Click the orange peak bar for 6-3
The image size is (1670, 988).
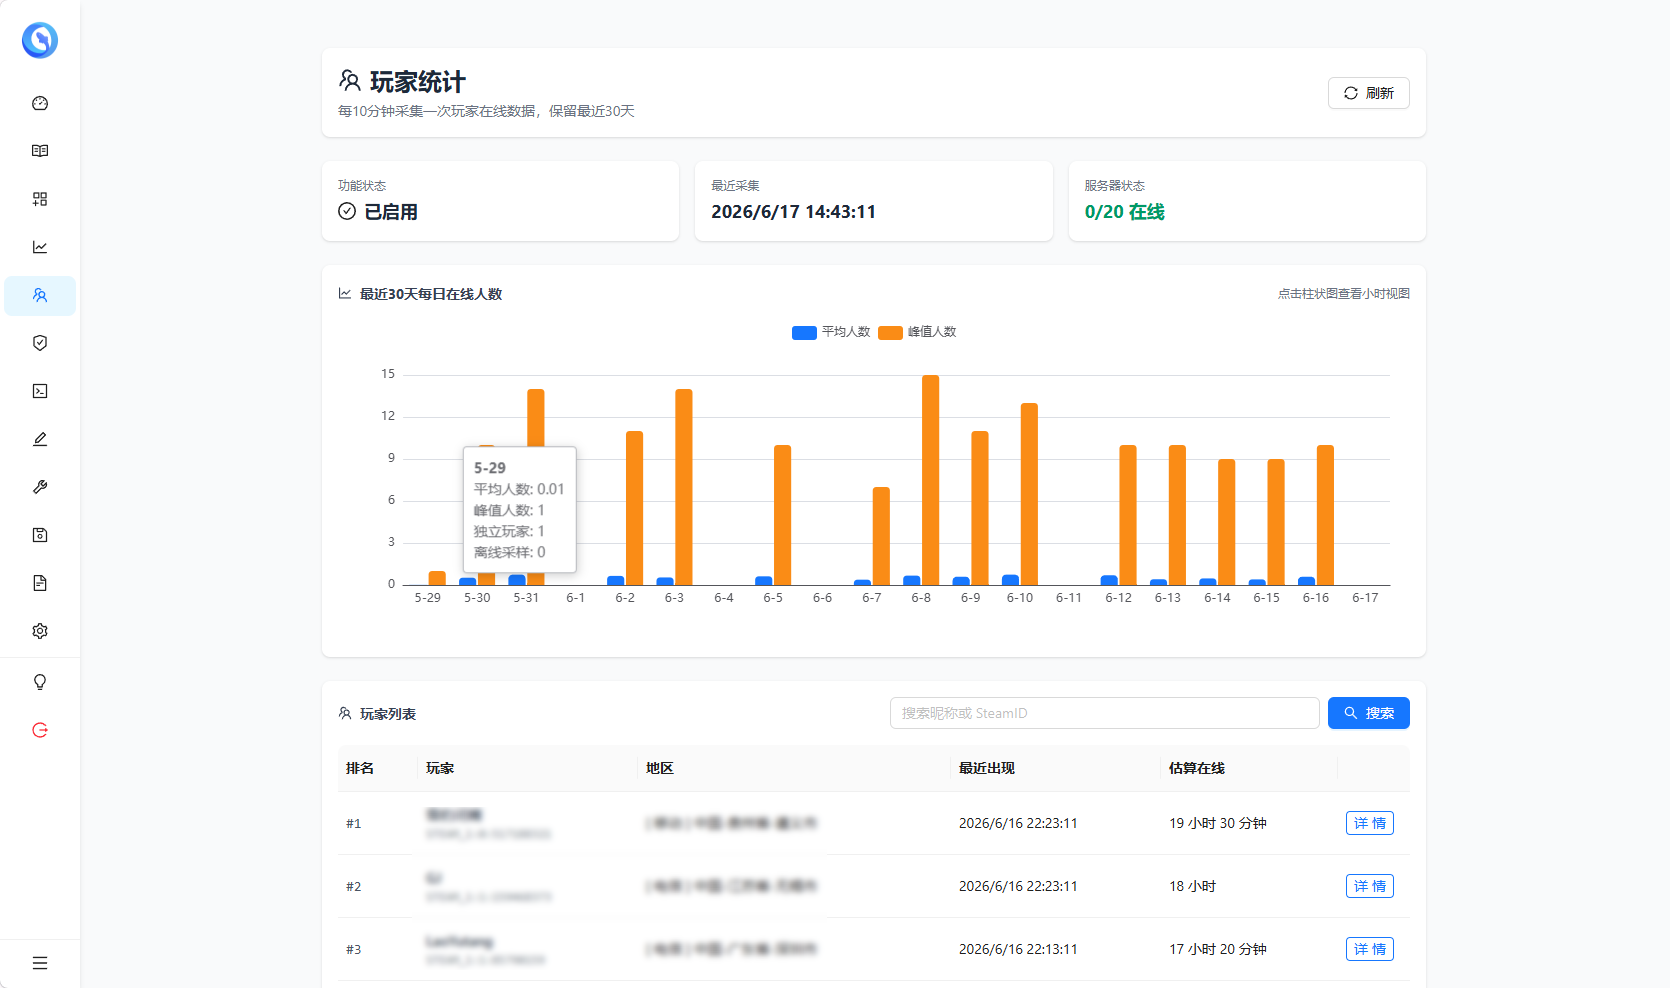click(684, 487)
